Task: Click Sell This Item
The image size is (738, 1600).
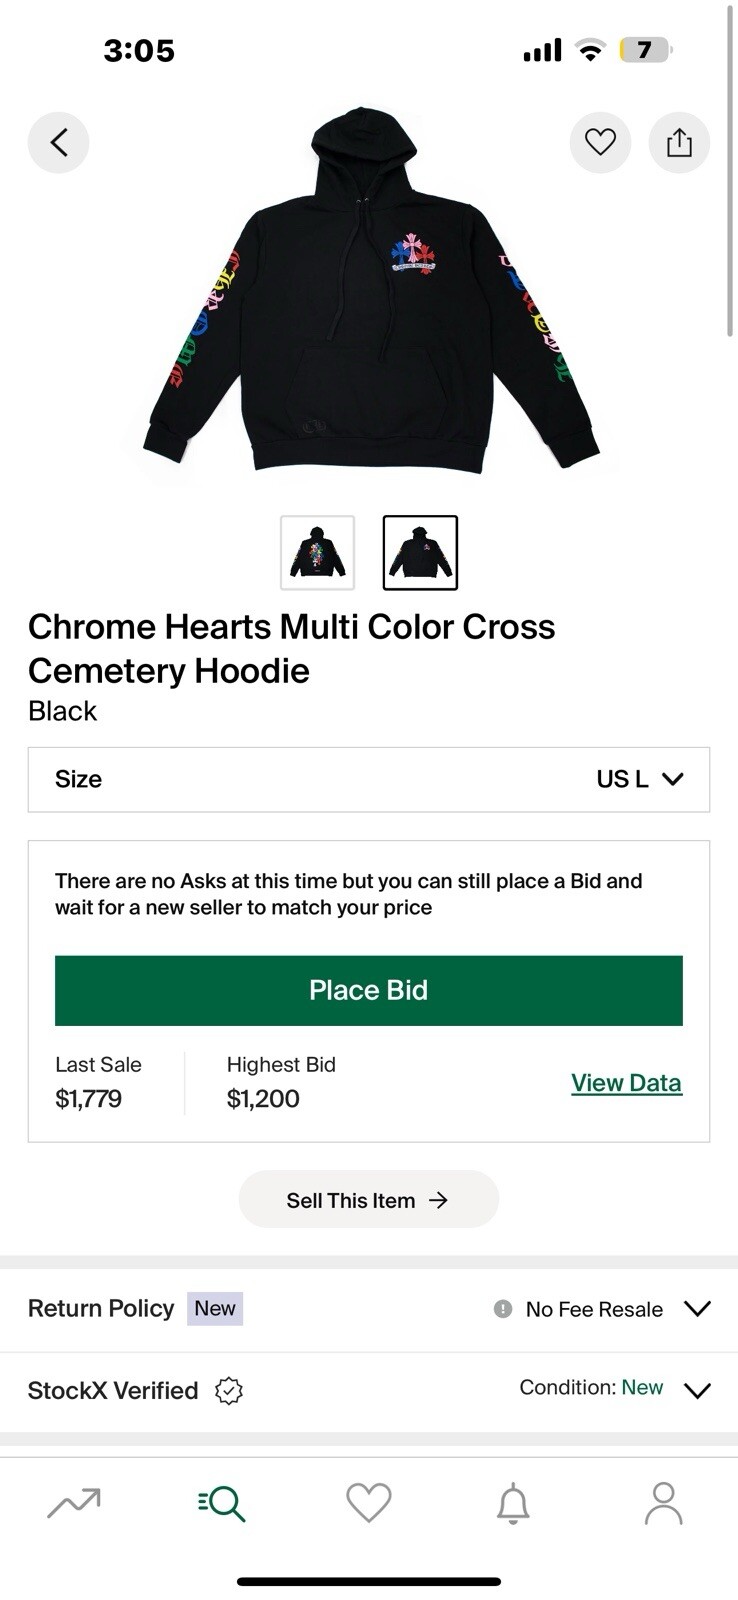Action: (x=368, y=1199)
